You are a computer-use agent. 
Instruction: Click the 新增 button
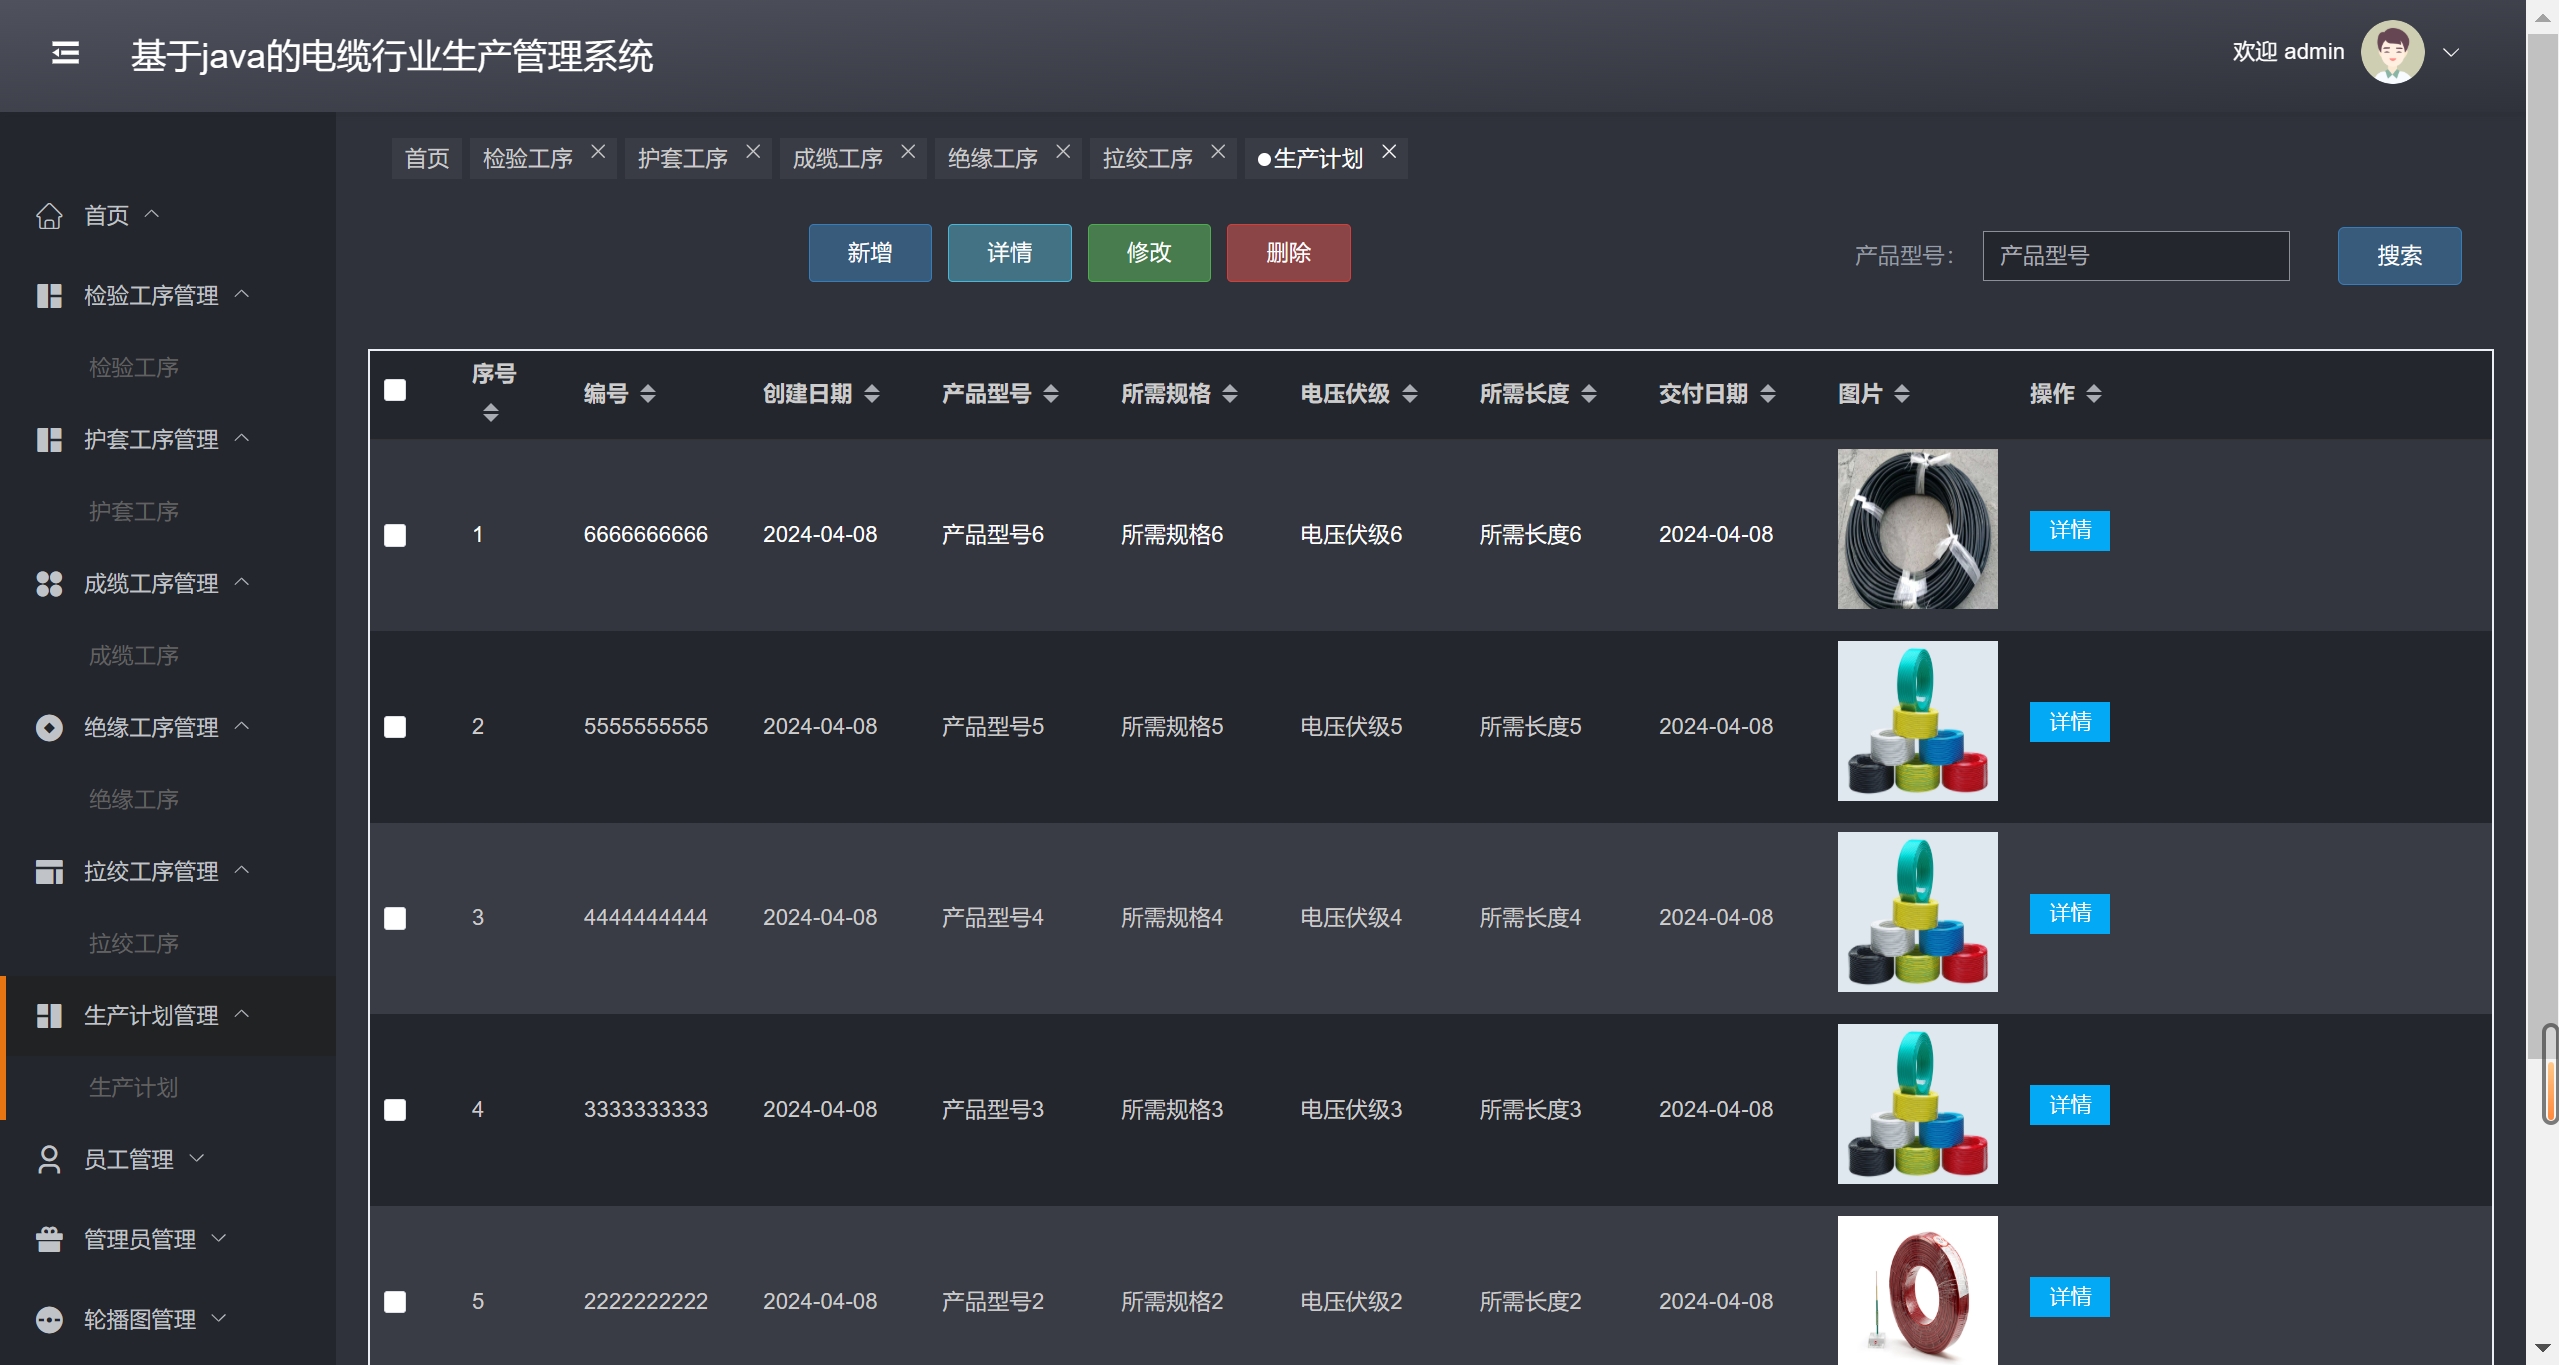tap(870, 253)
